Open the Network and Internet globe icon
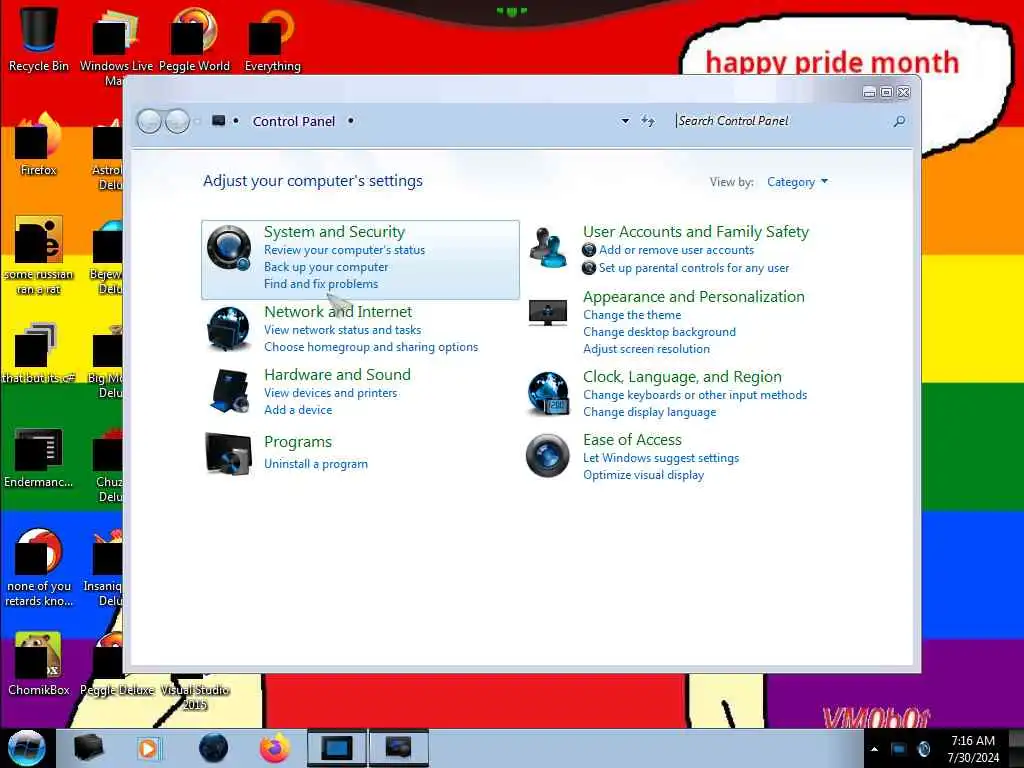This screenshot has width=1024, height=768. 229,329
